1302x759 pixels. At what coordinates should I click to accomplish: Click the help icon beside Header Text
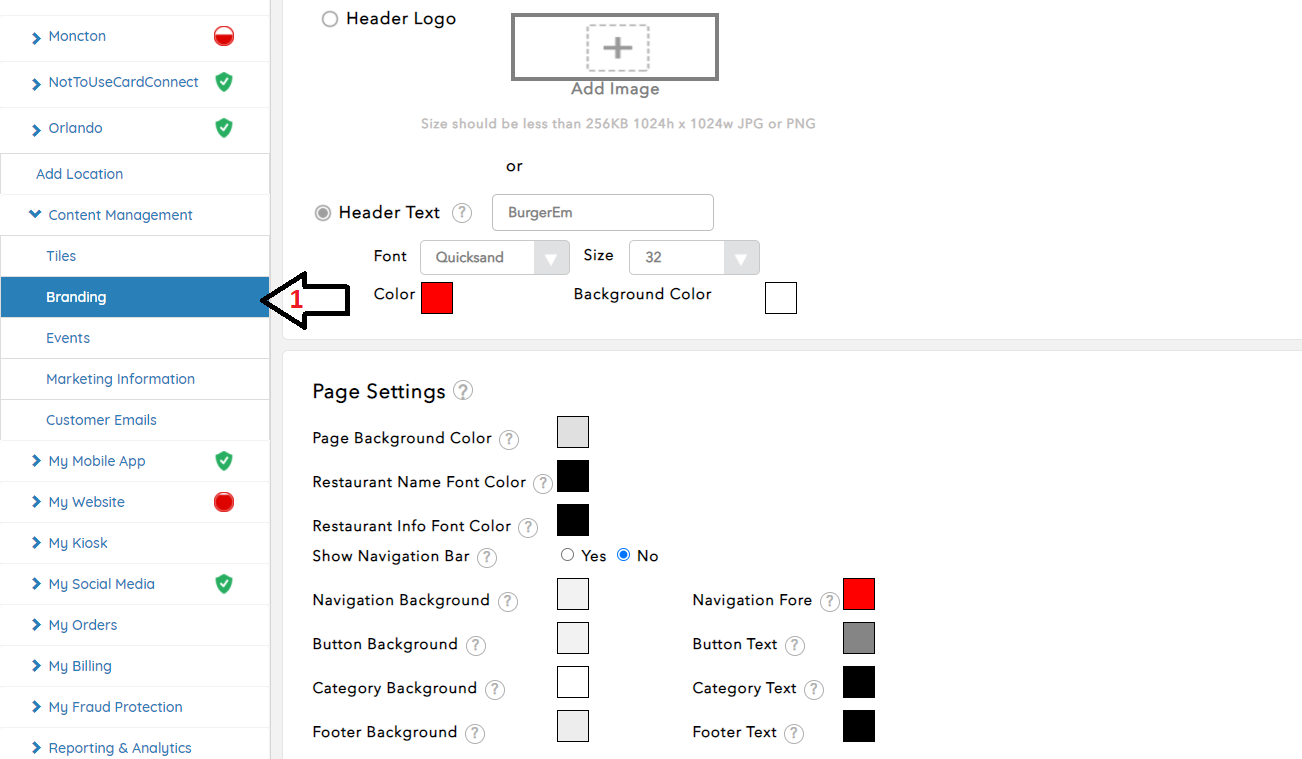click(462, 213)
